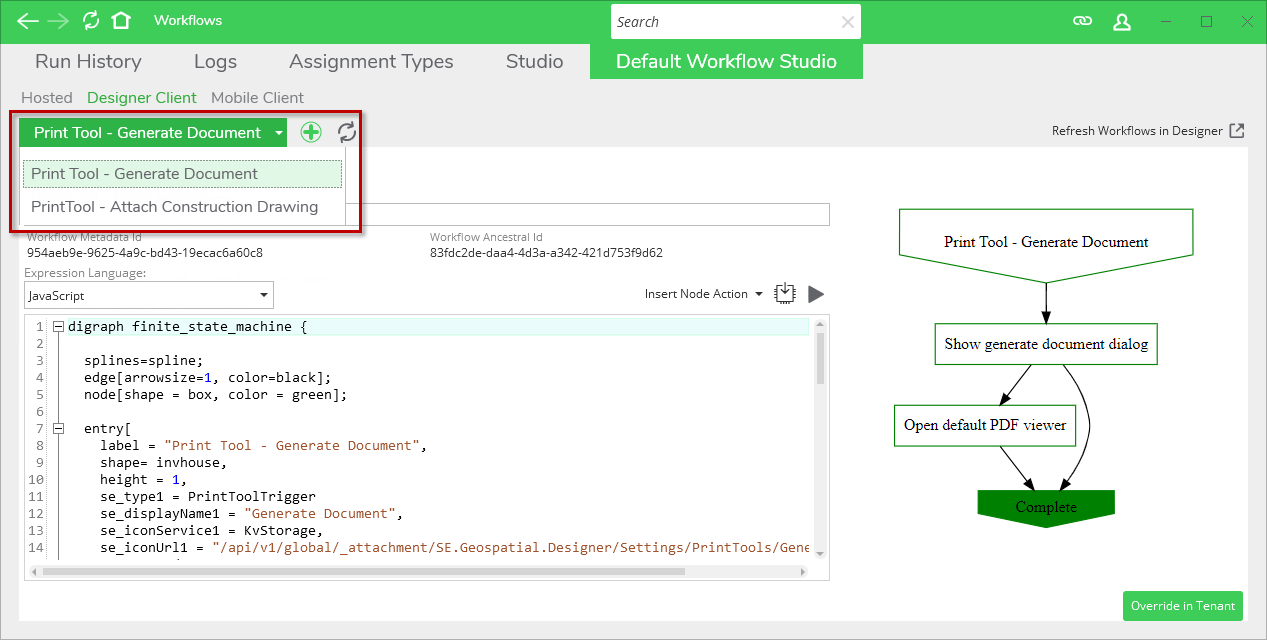Screen dimensions: 1267x640
Task: Click the Show generate document dialog node
Action: (x=1046, y=344)
